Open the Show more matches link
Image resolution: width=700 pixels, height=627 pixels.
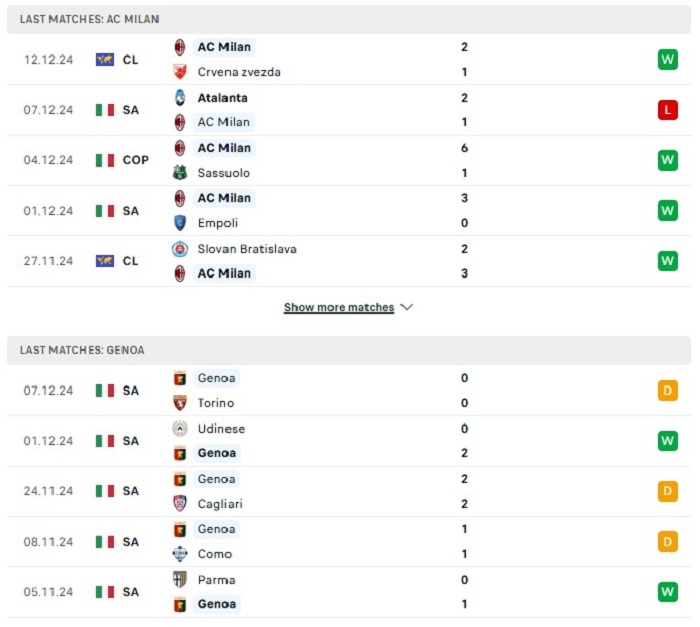click(339, 307)
